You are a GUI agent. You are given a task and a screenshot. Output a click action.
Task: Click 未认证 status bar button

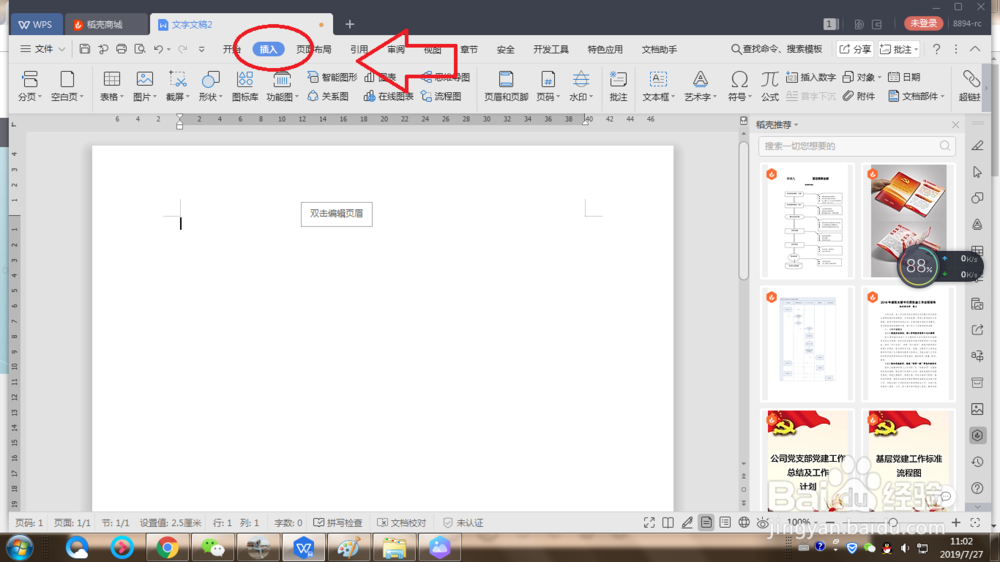click(x=463, y=522)
